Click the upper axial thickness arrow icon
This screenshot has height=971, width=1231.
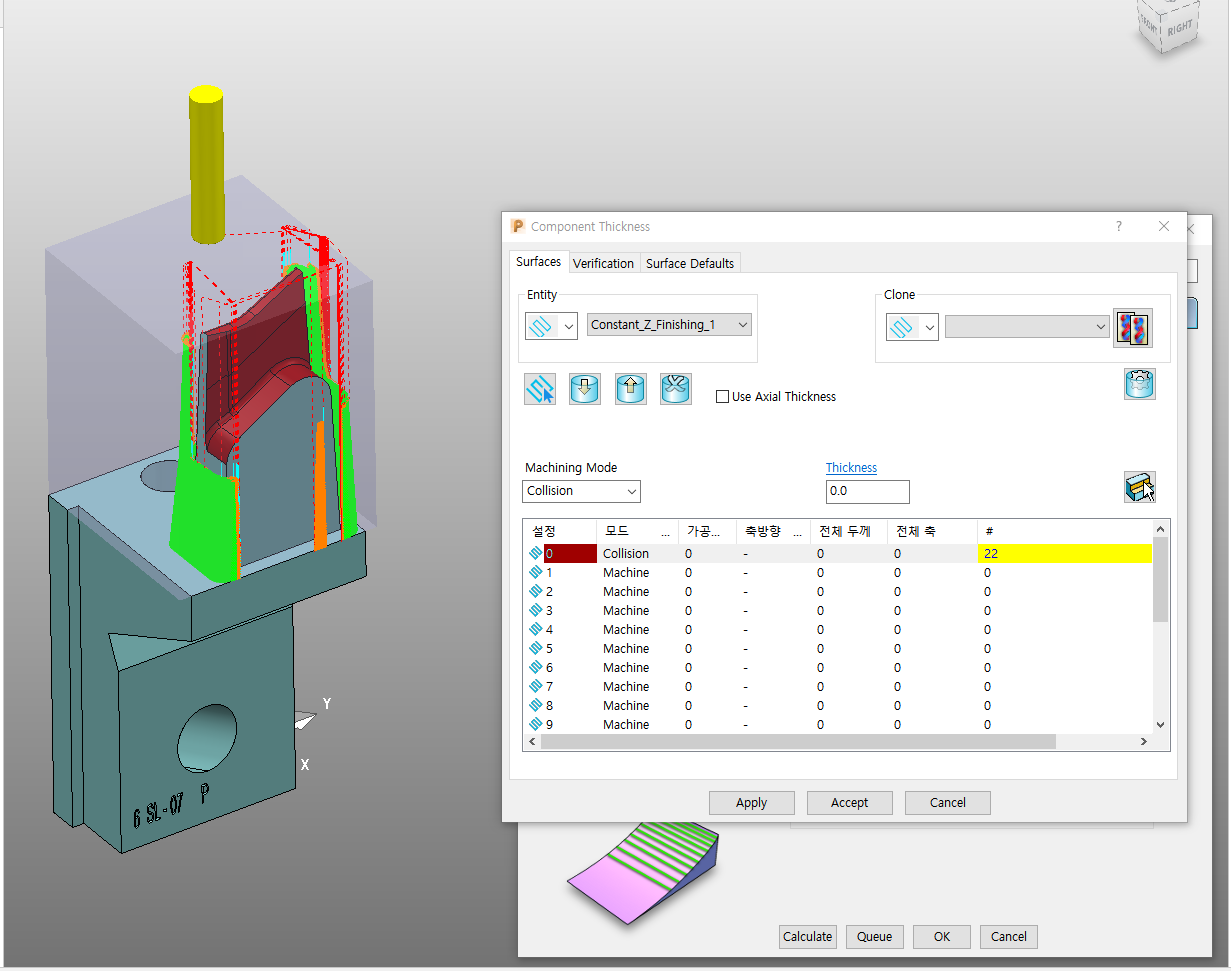pyautogui.click(x=630, y=388)
